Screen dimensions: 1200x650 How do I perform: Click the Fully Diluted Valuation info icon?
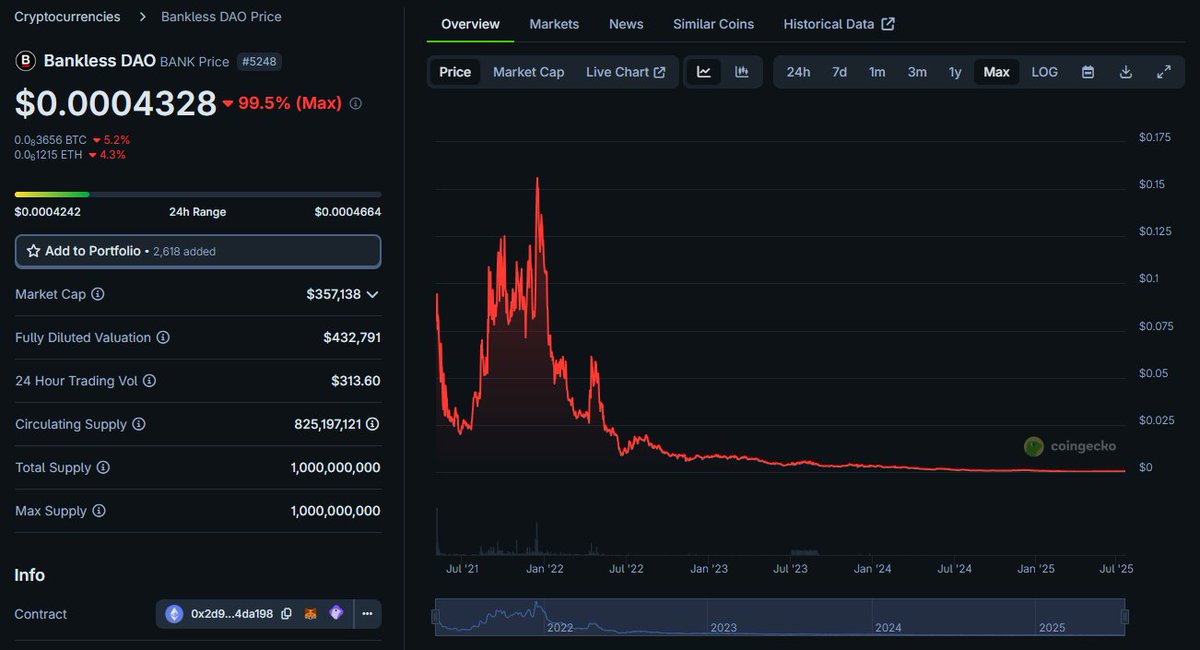[163, 338]
